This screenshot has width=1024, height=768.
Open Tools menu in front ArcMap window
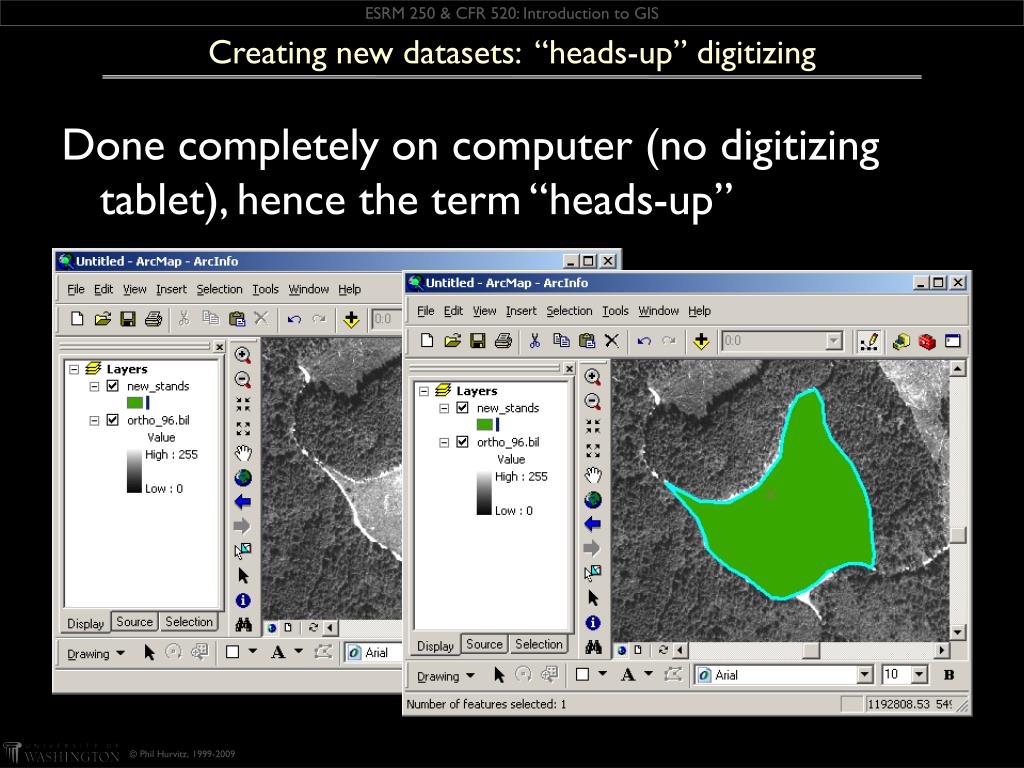tap(615, 311)
